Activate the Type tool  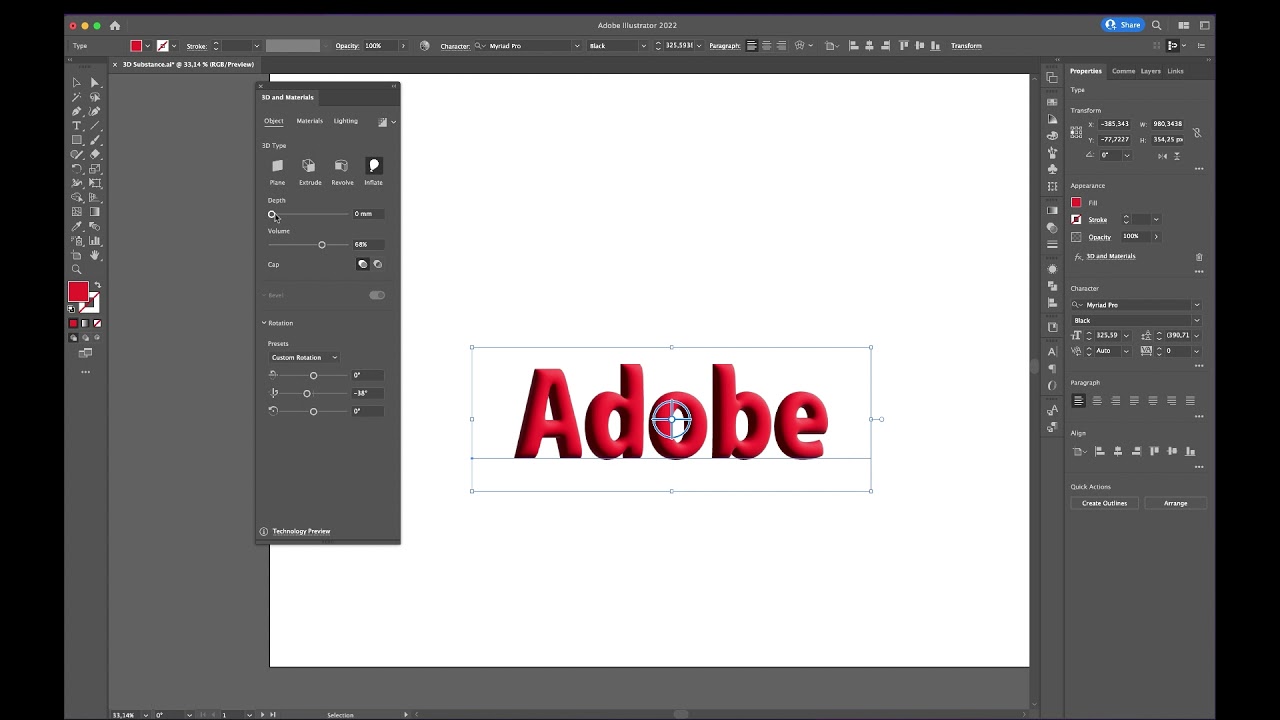(76, 126)
